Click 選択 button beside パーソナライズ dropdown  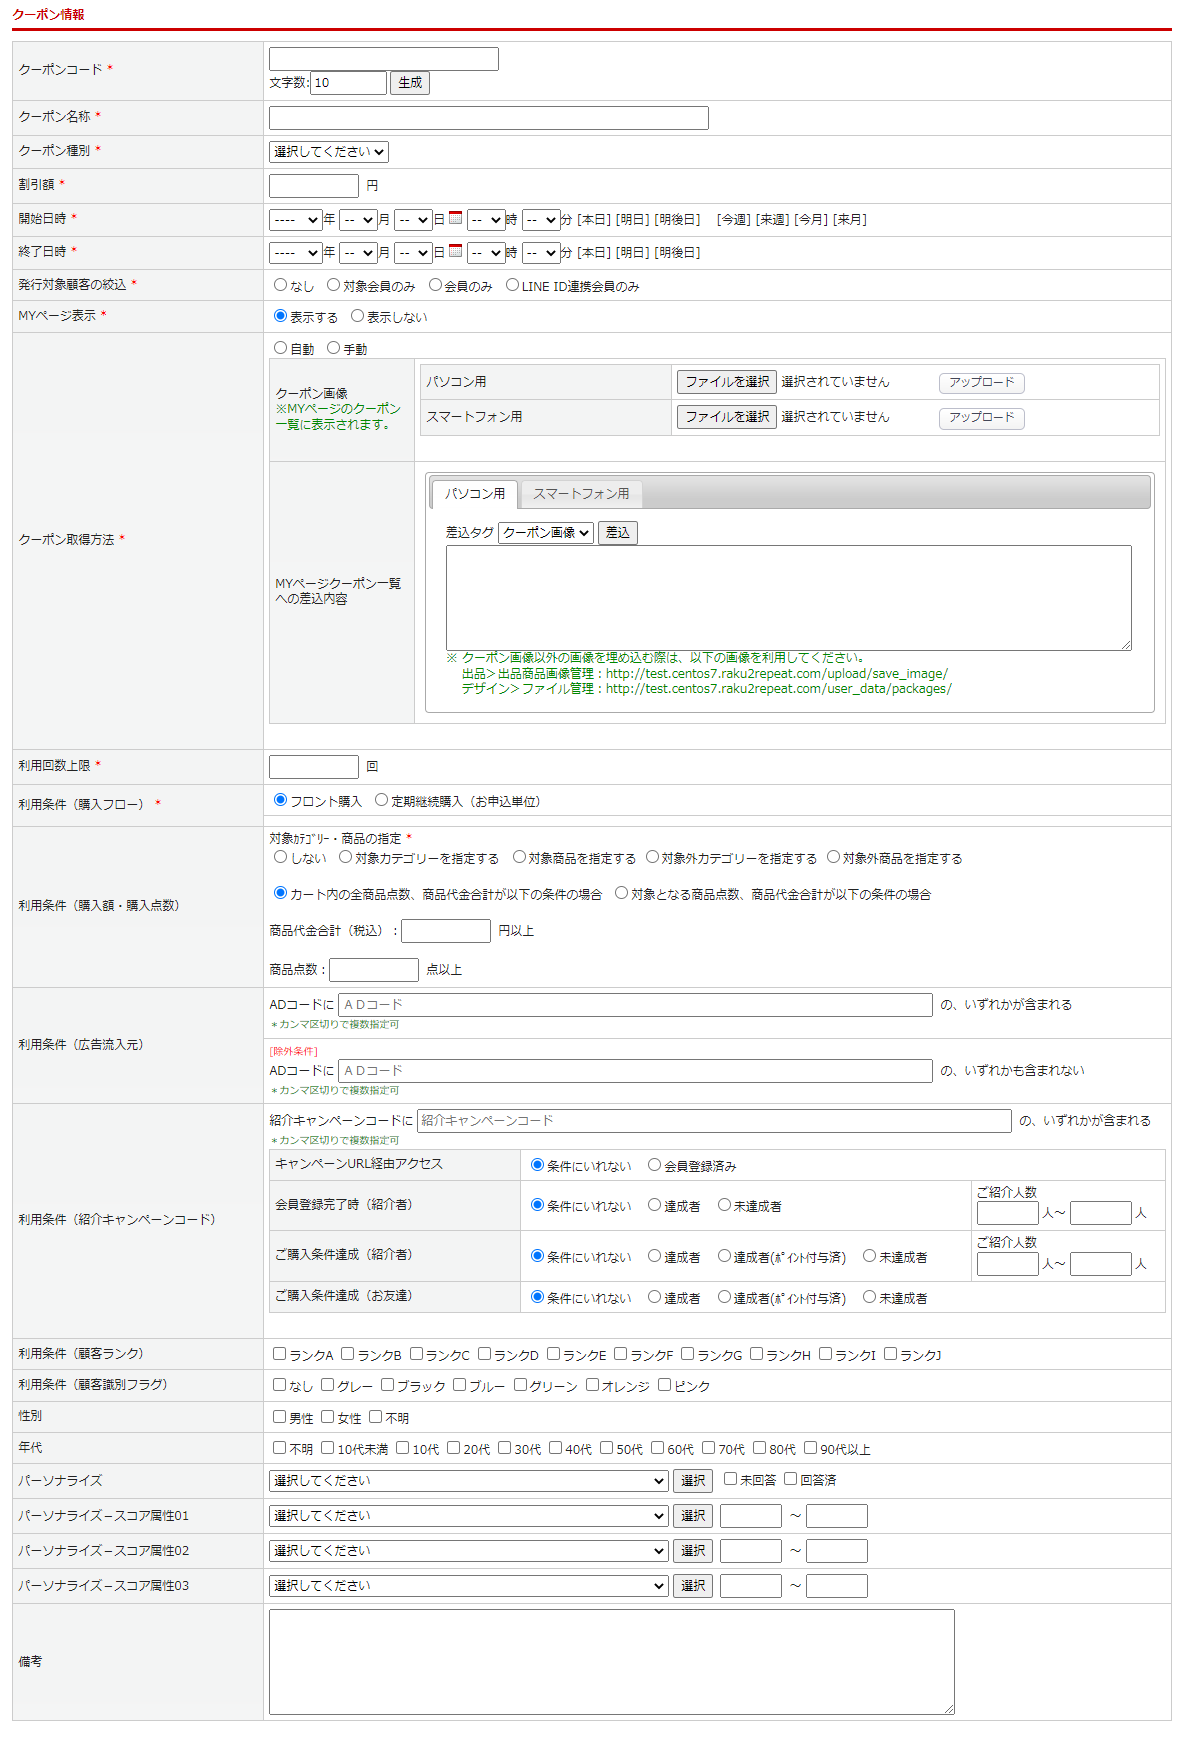point(692,1481)
